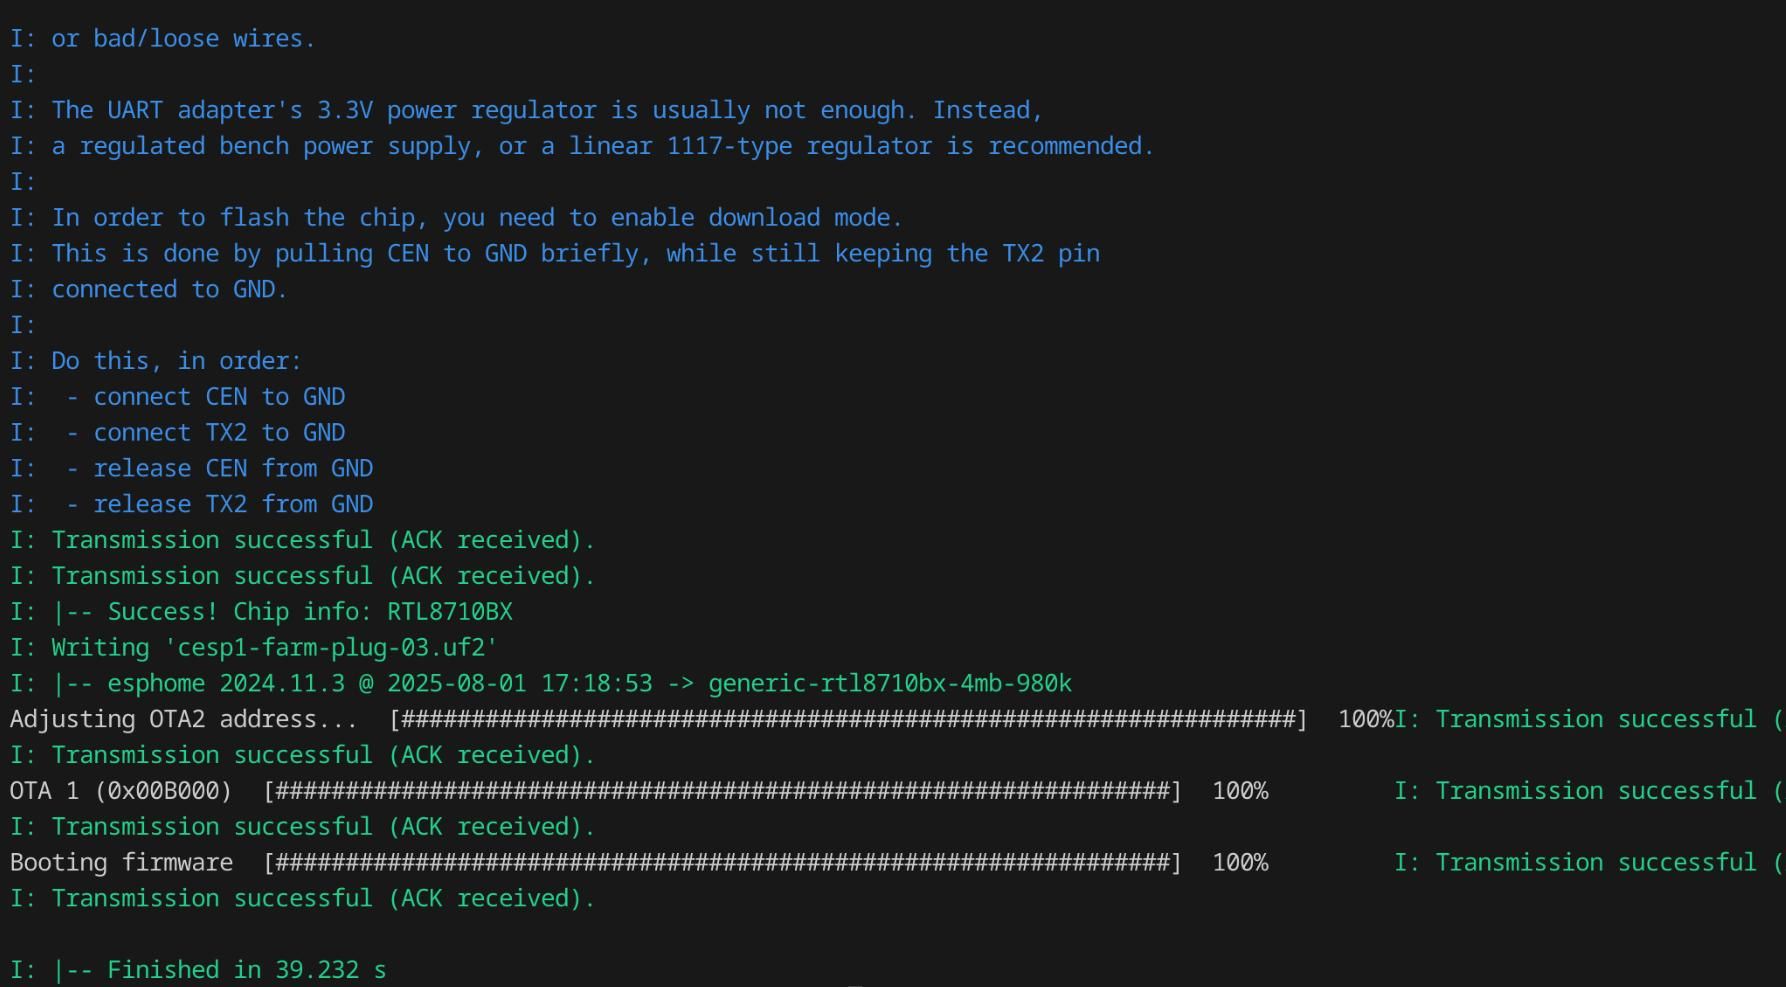Click the "Finished in 39.232 s" line

pyautogui.click(x=246, y=970)
